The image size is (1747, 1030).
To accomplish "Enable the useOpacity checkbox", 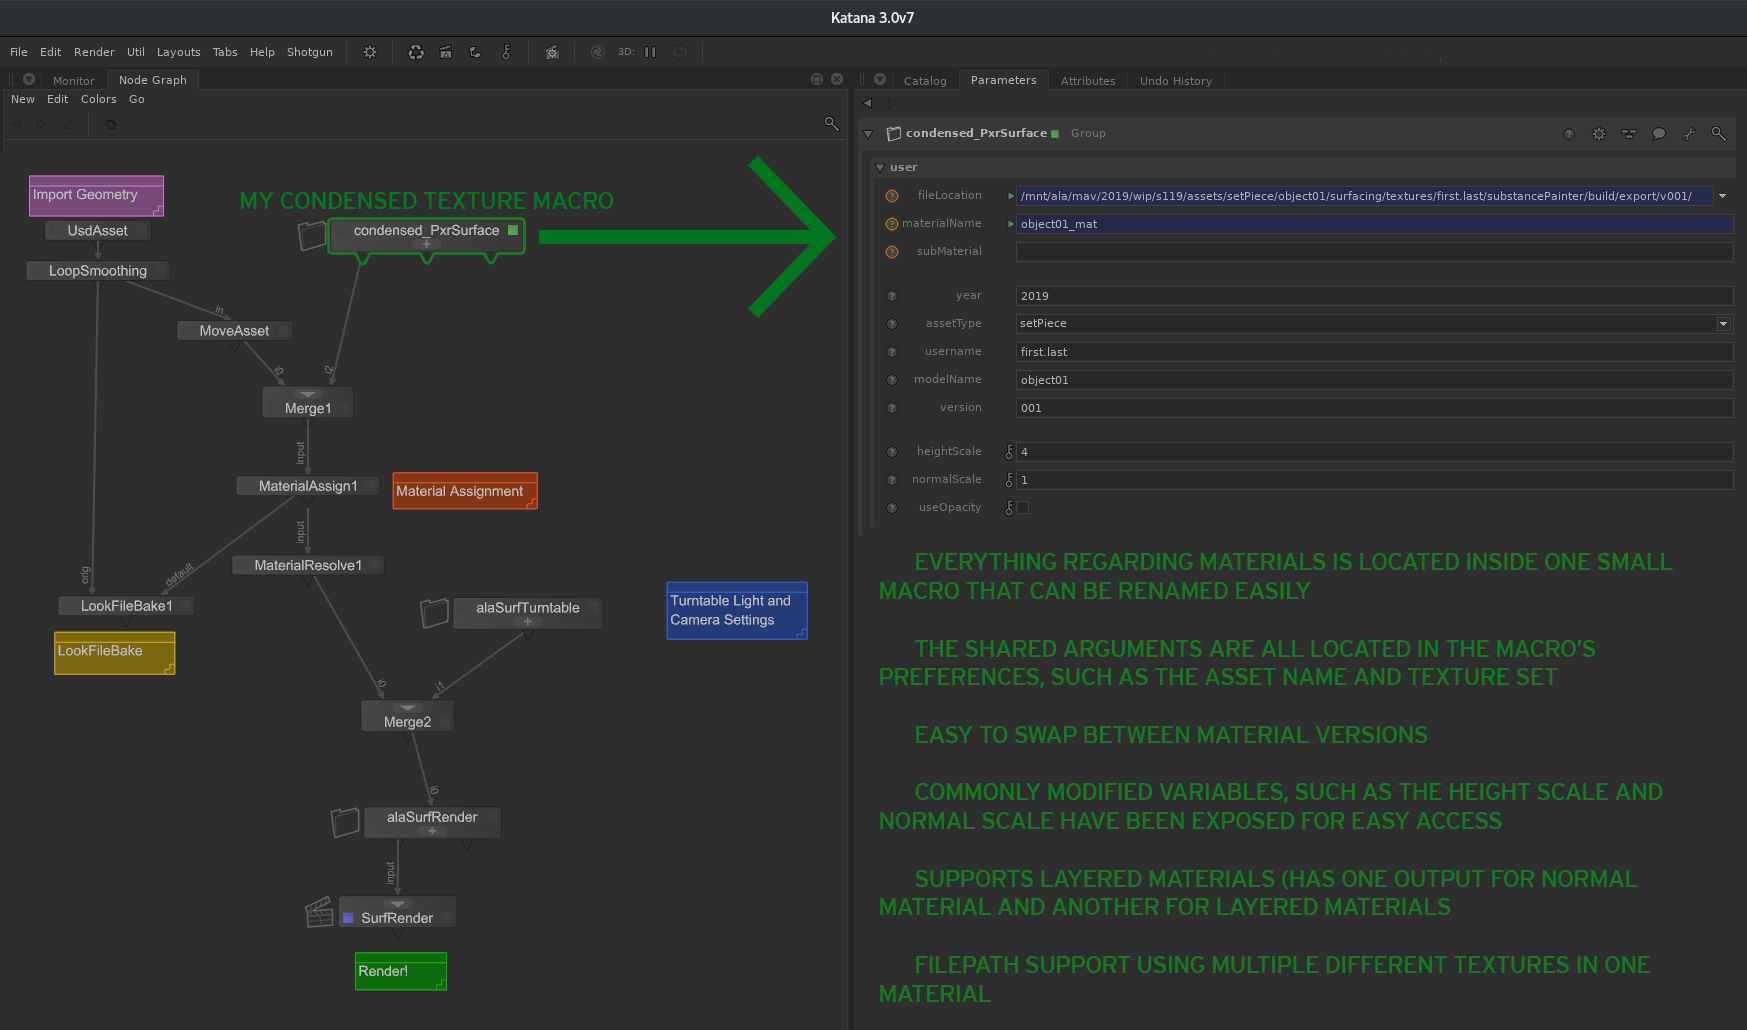I will (x=1022, y=508).
